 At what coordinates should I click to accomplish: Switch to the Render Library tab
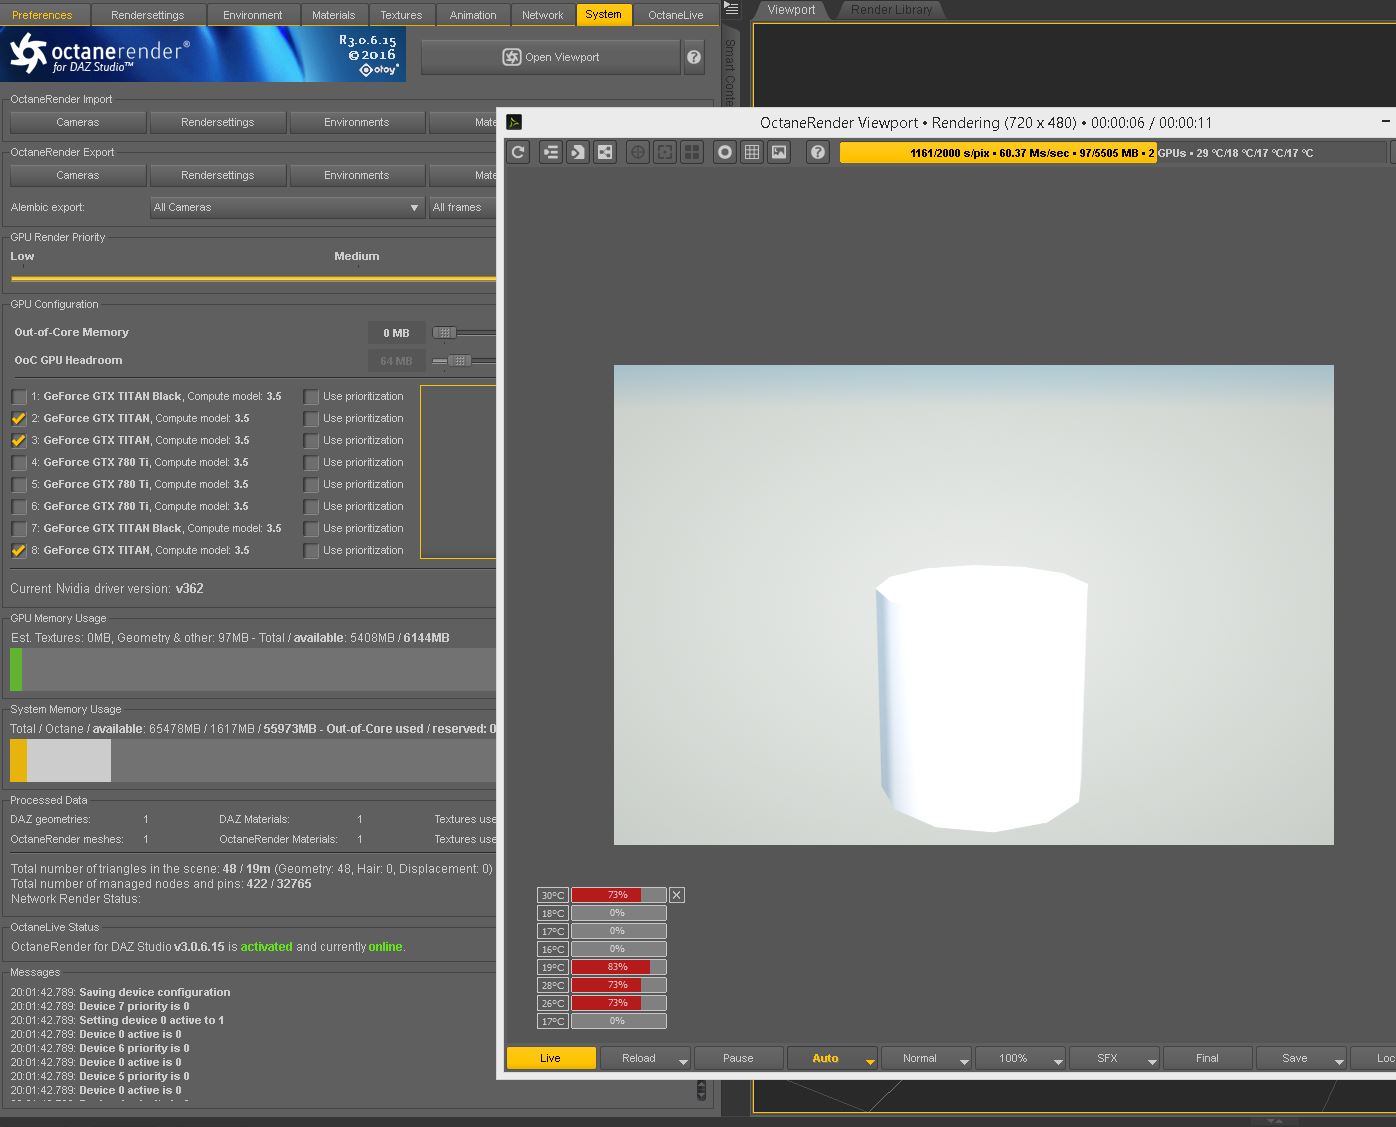pyautogui.click(x=892, y=10)
